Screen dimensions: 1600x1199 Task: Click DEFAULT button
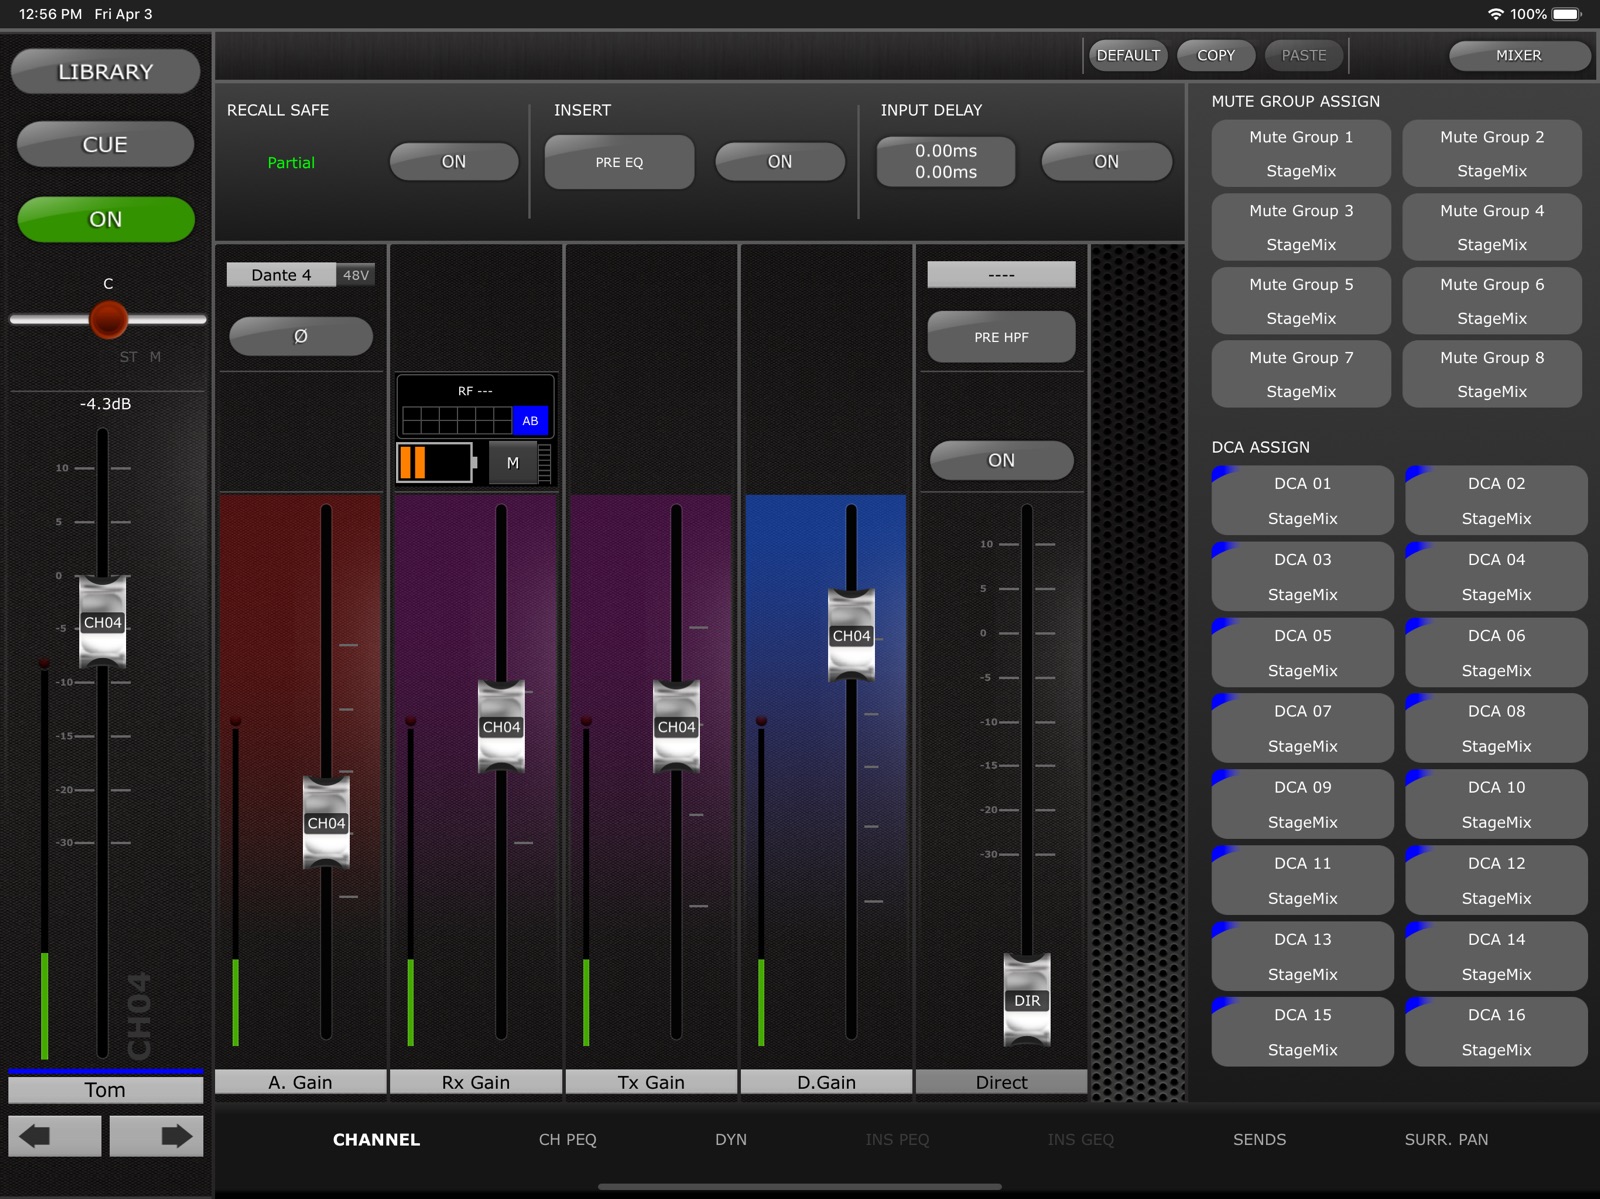pyautogui.click(x=1128, y=55)
